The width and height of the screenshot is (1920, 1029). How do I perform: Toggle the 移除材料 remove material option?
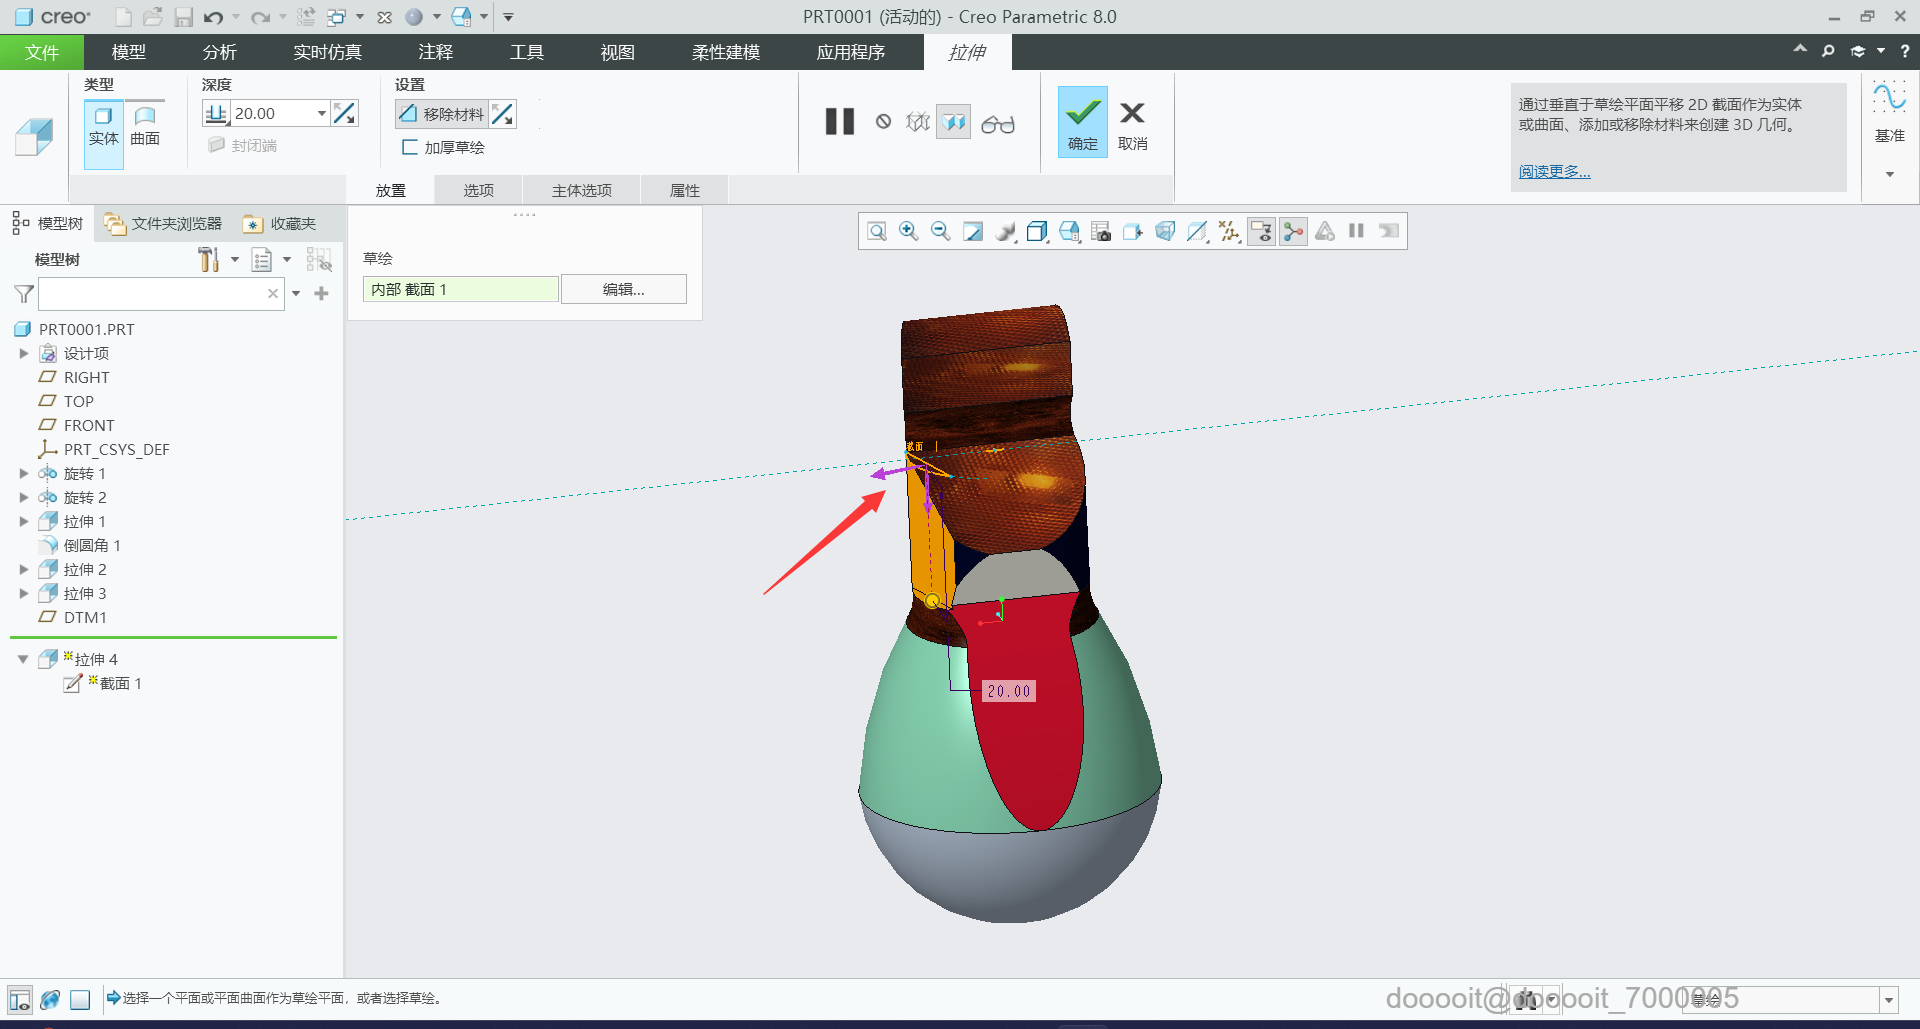tap(442, 114)
